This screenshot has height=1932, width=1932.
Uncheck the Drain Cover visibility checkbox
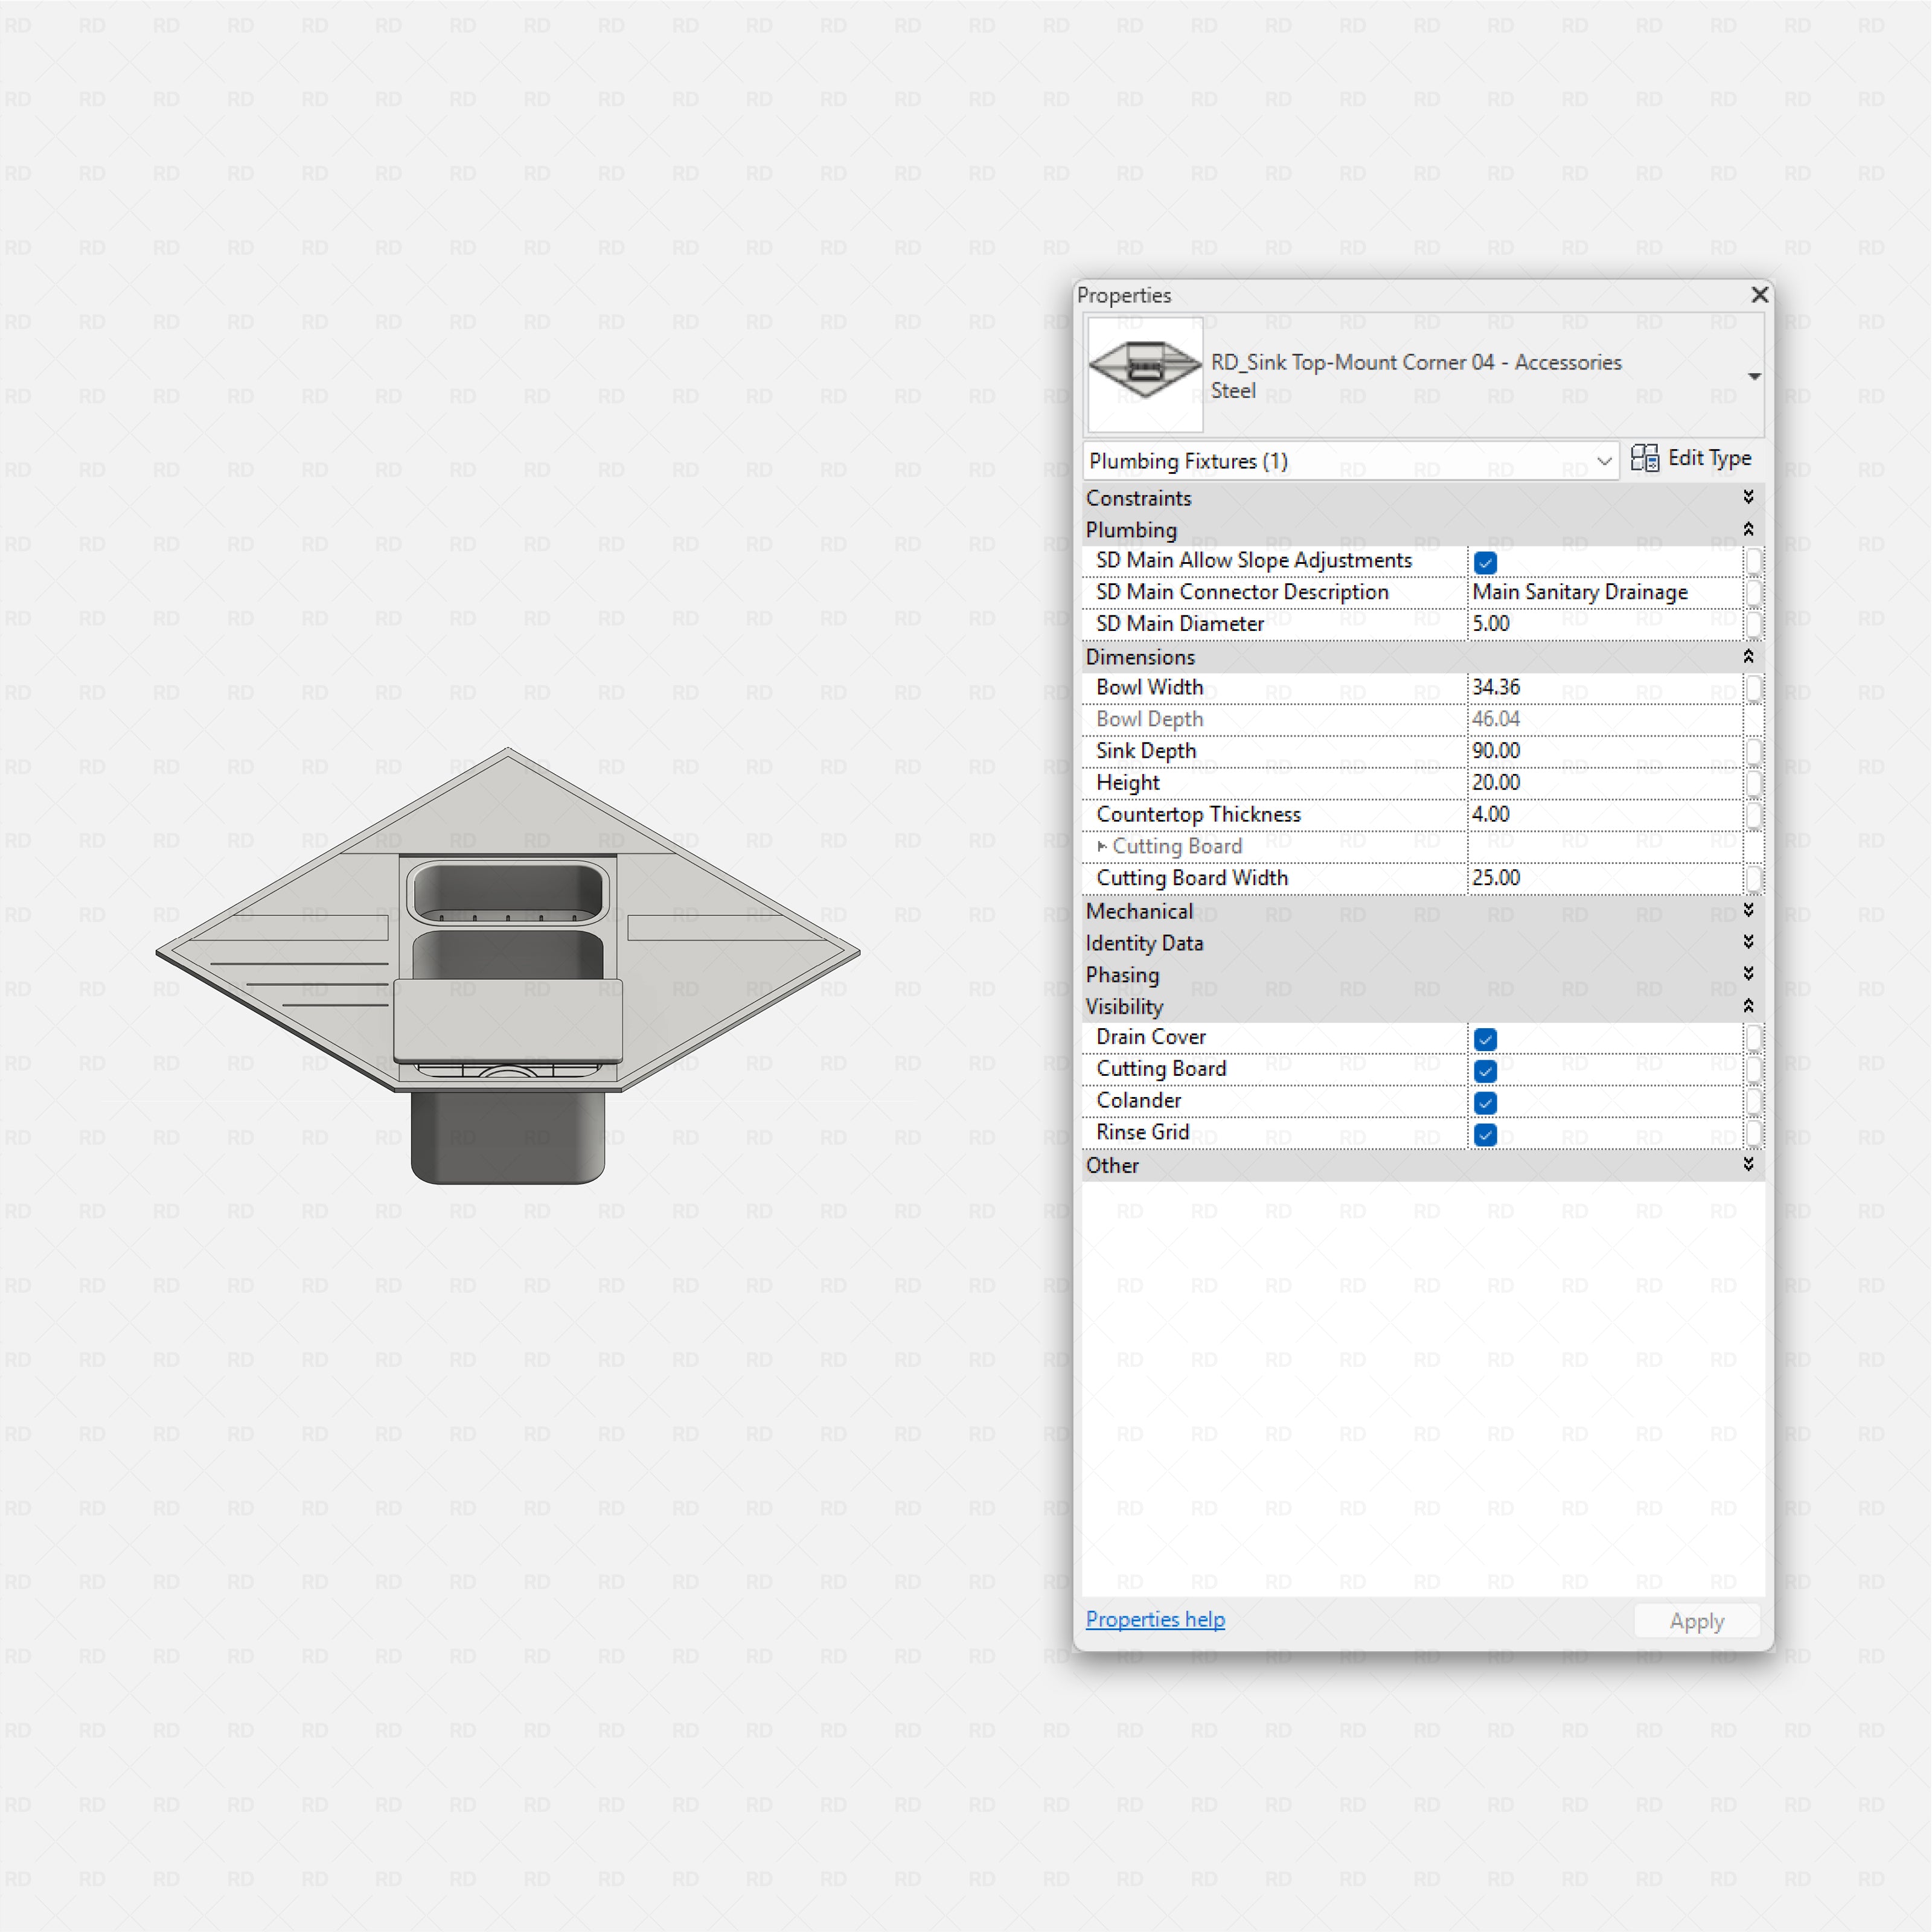(1485, 1038)
